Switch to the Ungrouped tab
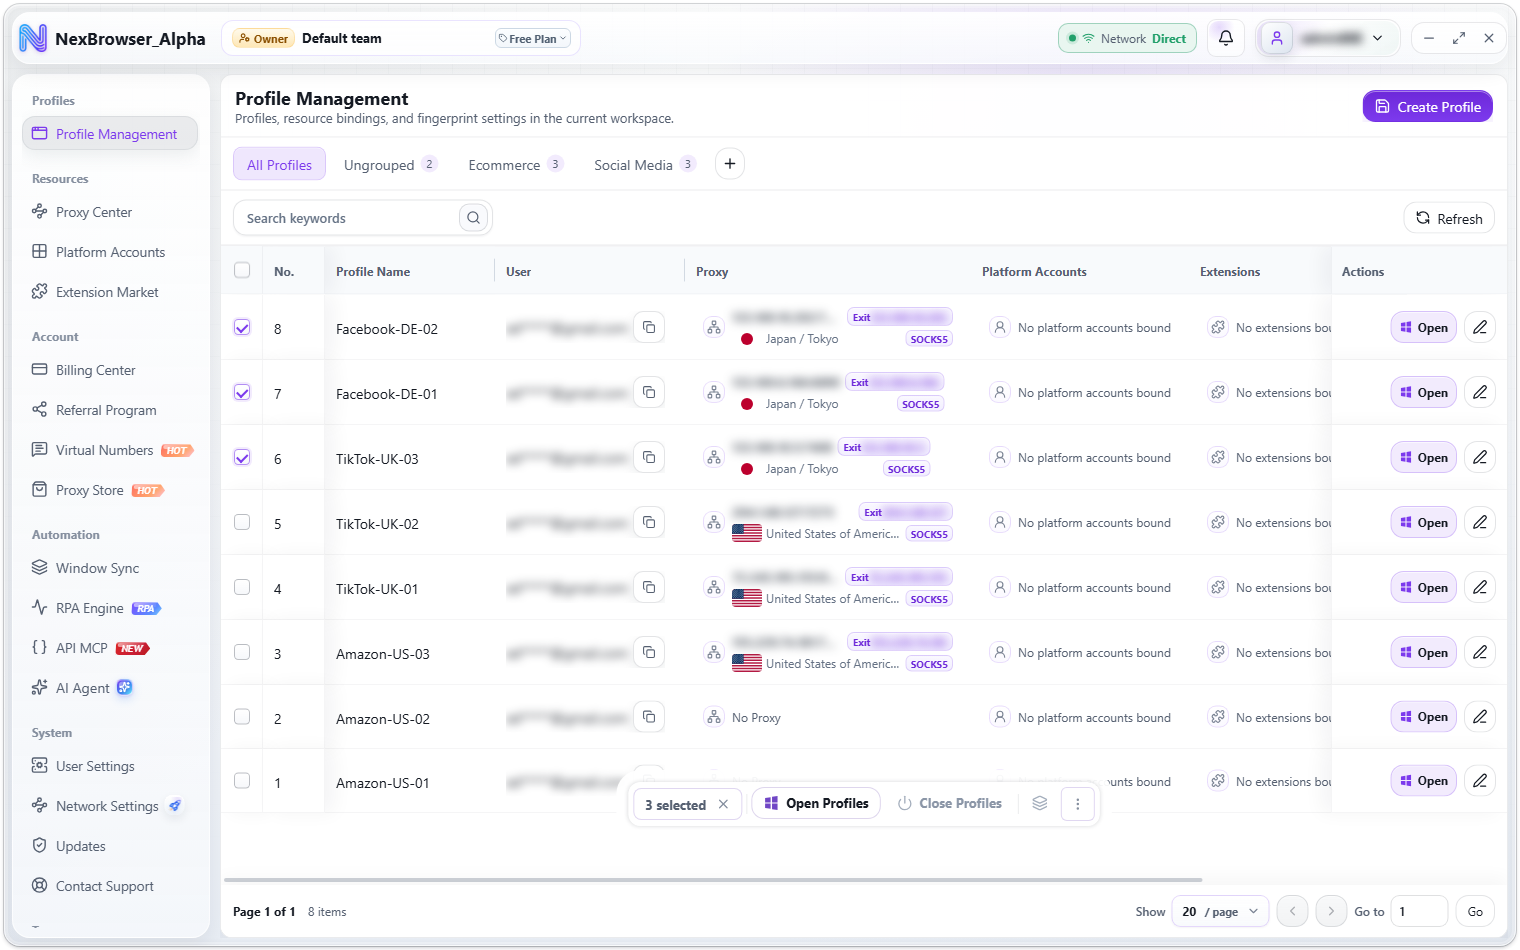Screen dimensions: 1520x950 [x=390, y=165]
